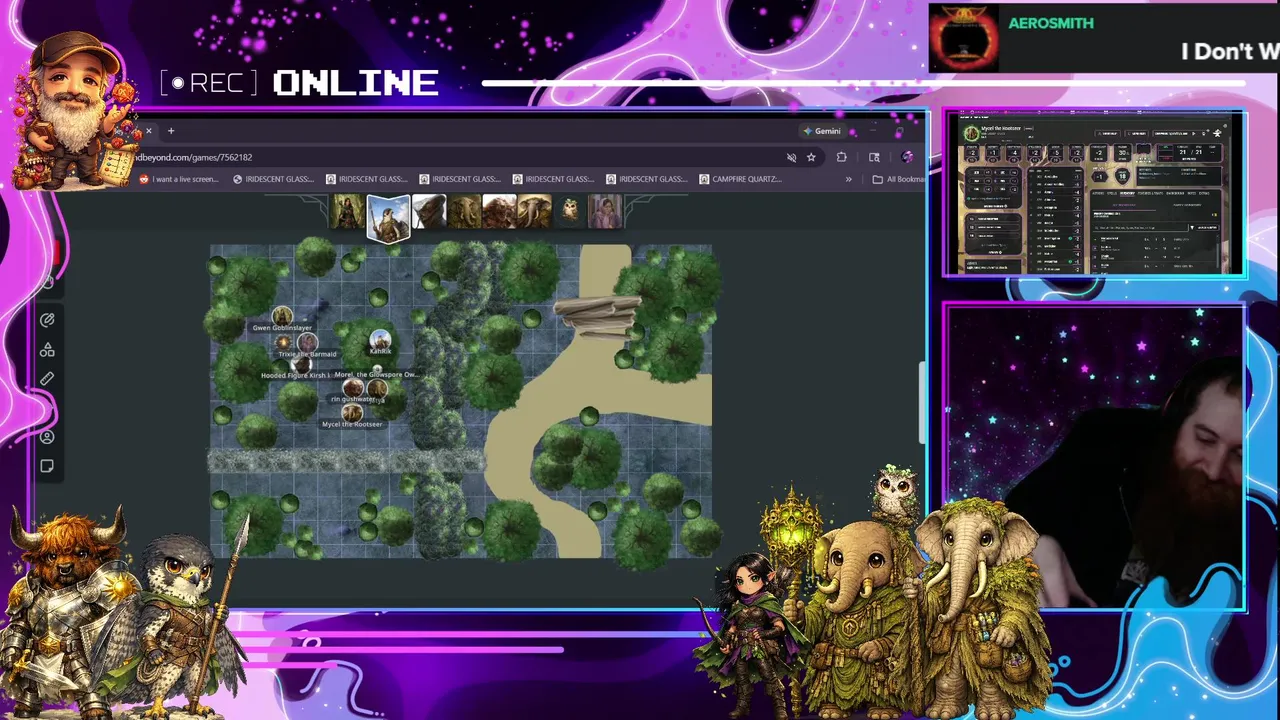Open the tokens person icon in sidebar
This screenshot has width=1280, height=720.
pyautogui.click(x=47, y=437)
